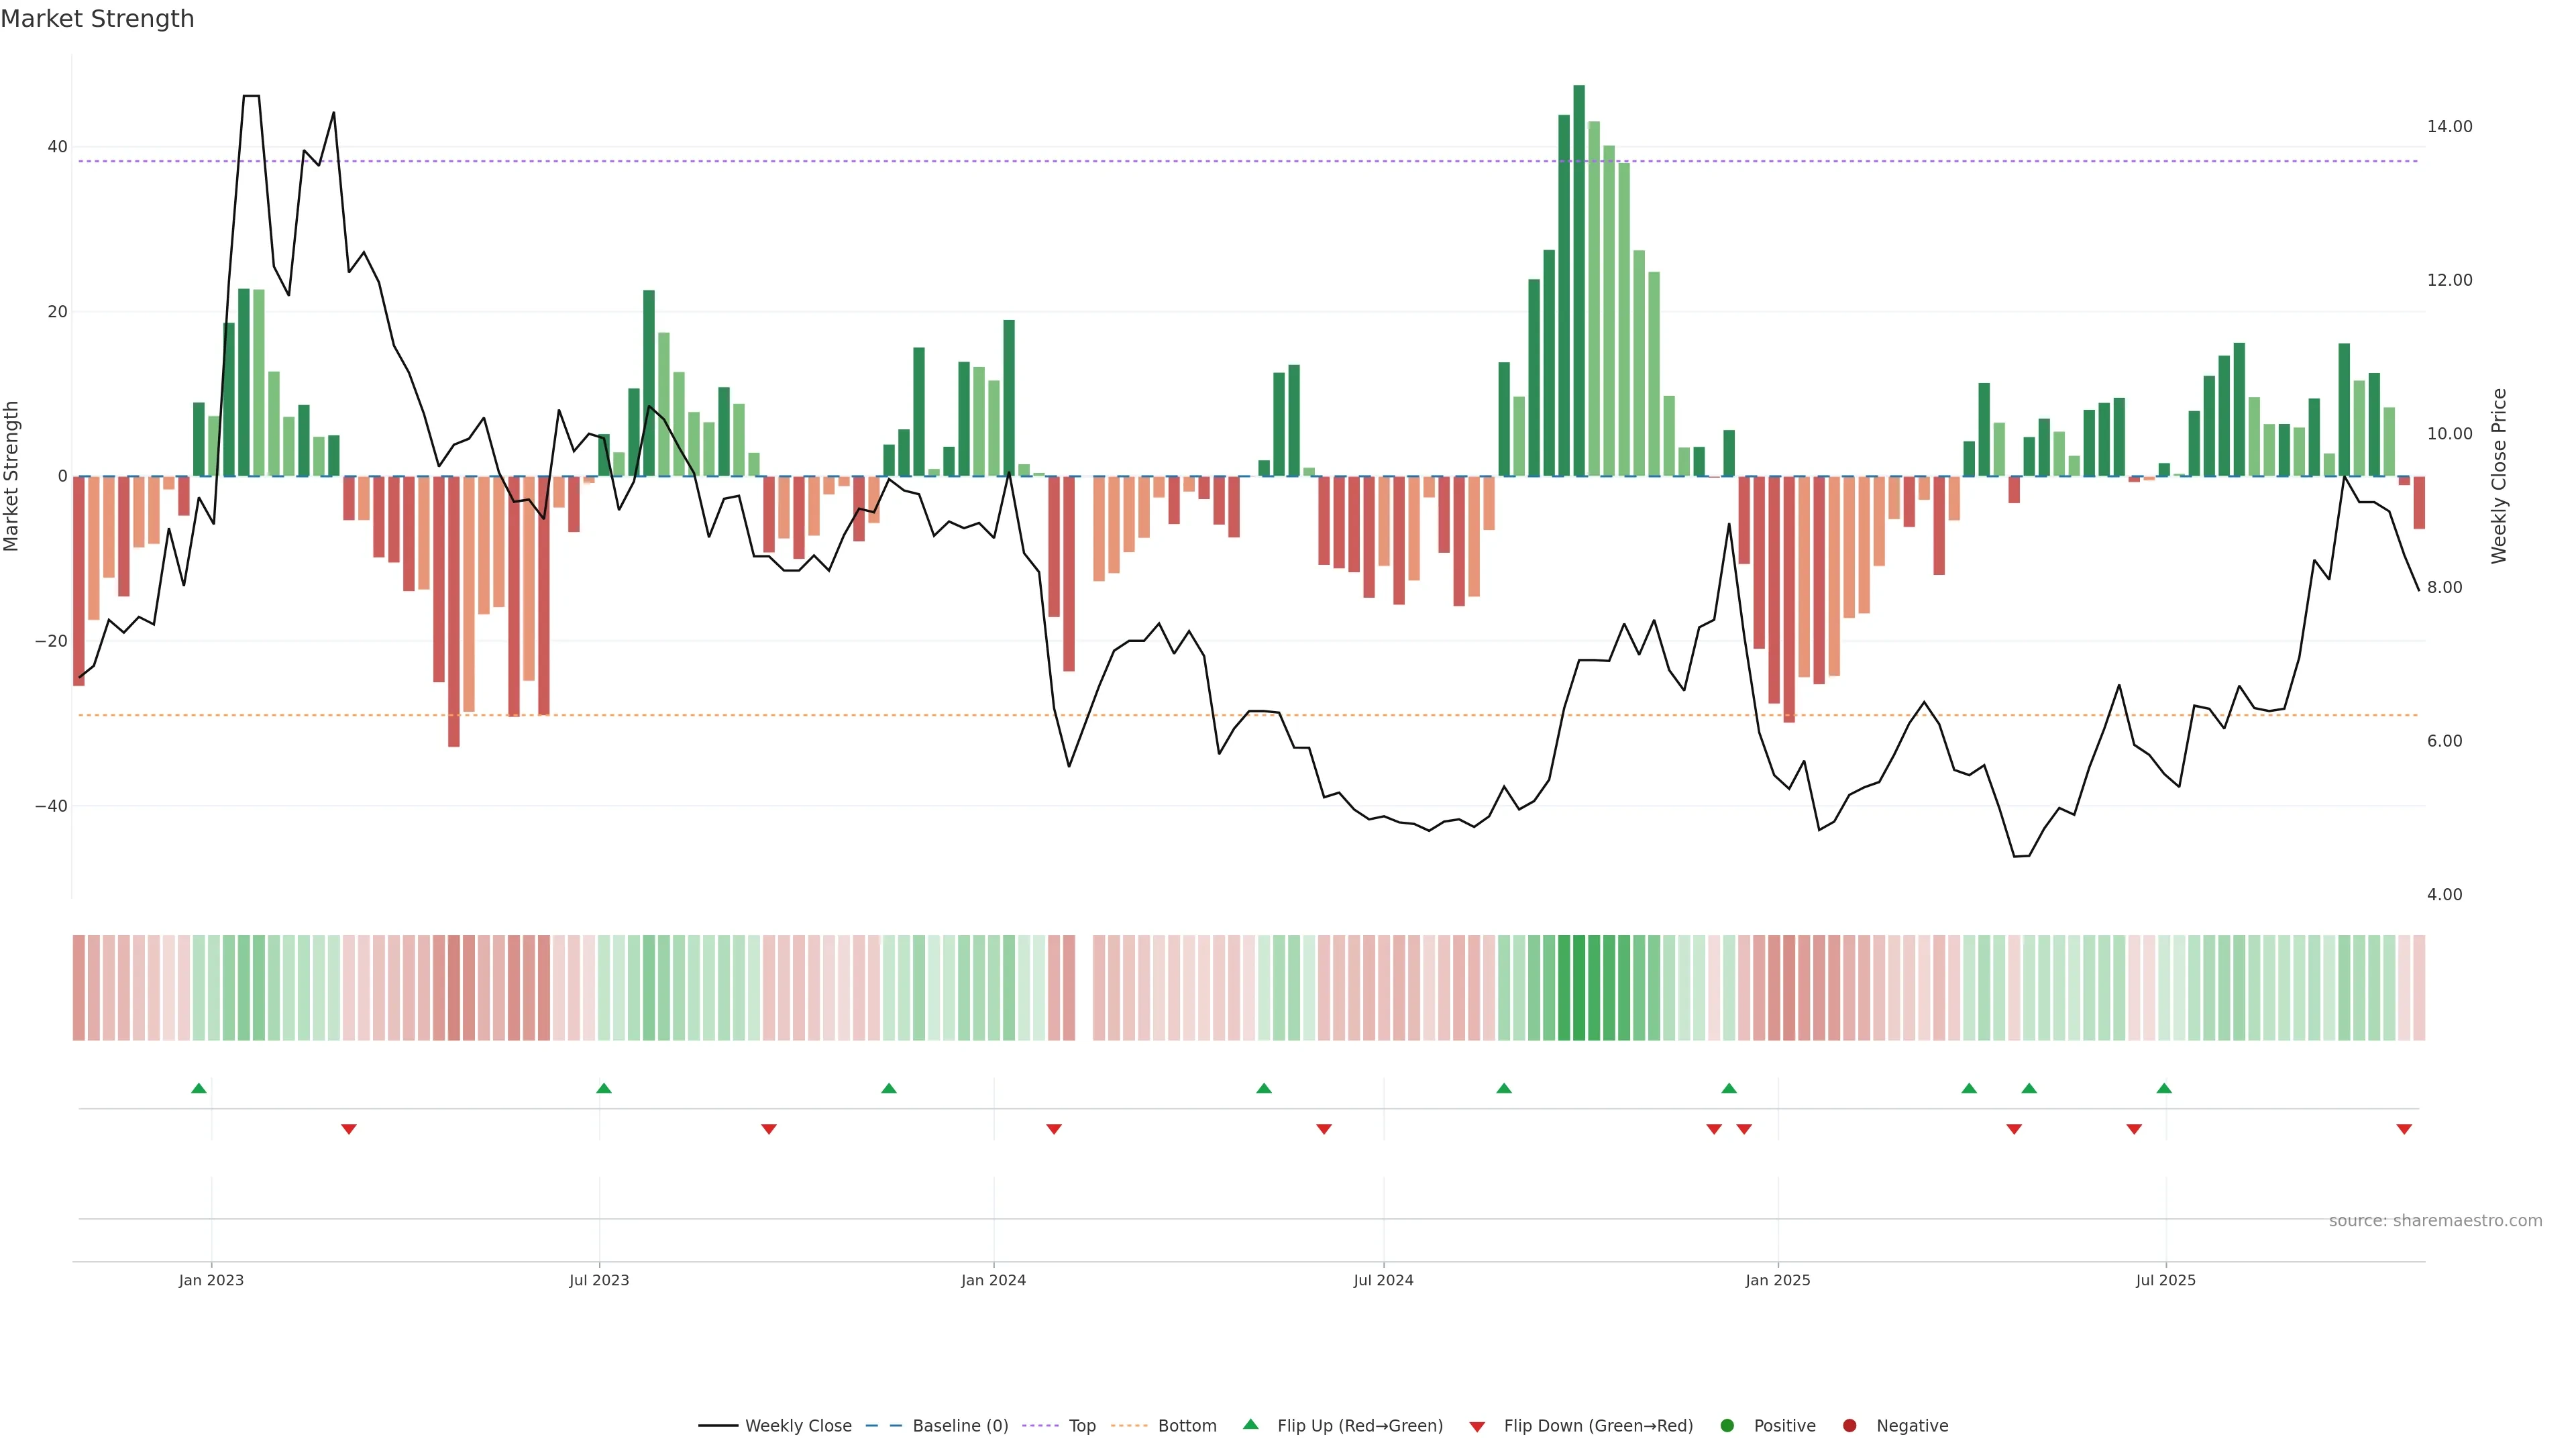Click the green Positive circle legend icon

point(1727,1426)
